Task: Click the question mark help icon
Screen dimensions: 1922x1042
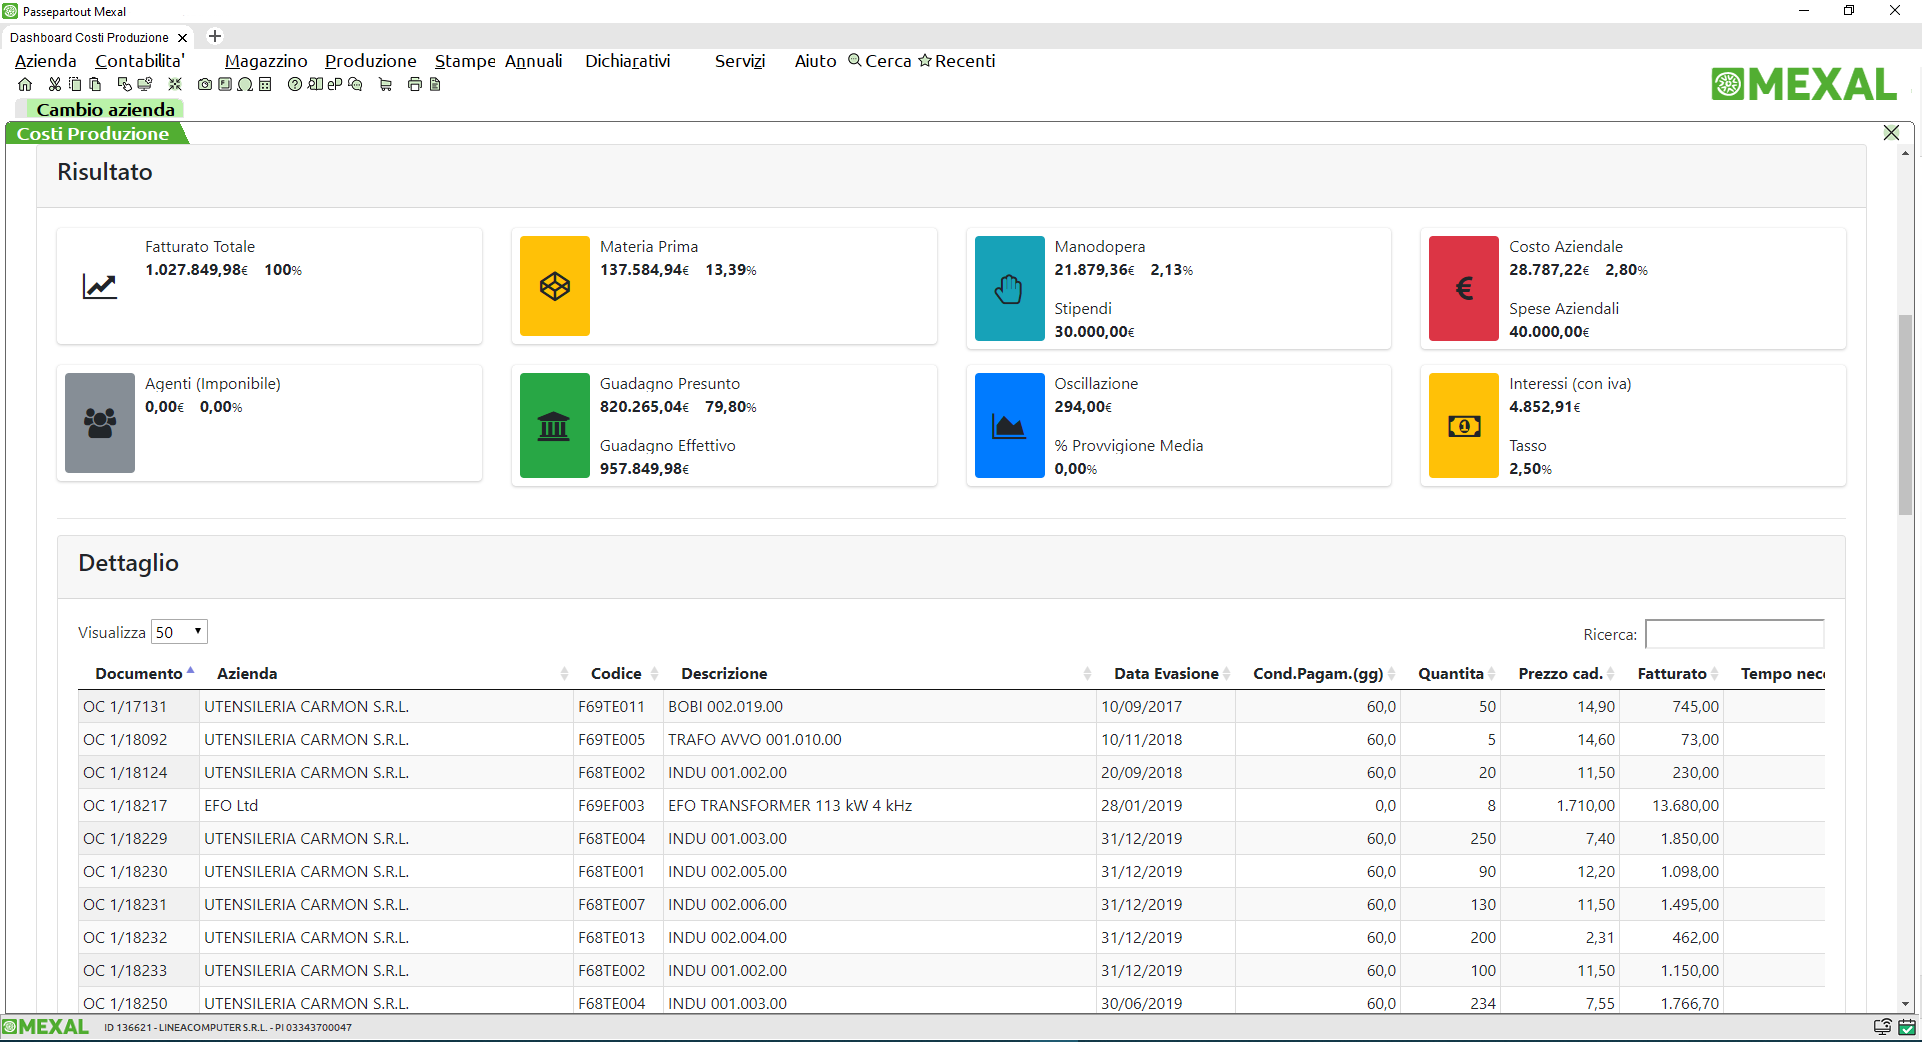Action: click(x=295, y=85)
